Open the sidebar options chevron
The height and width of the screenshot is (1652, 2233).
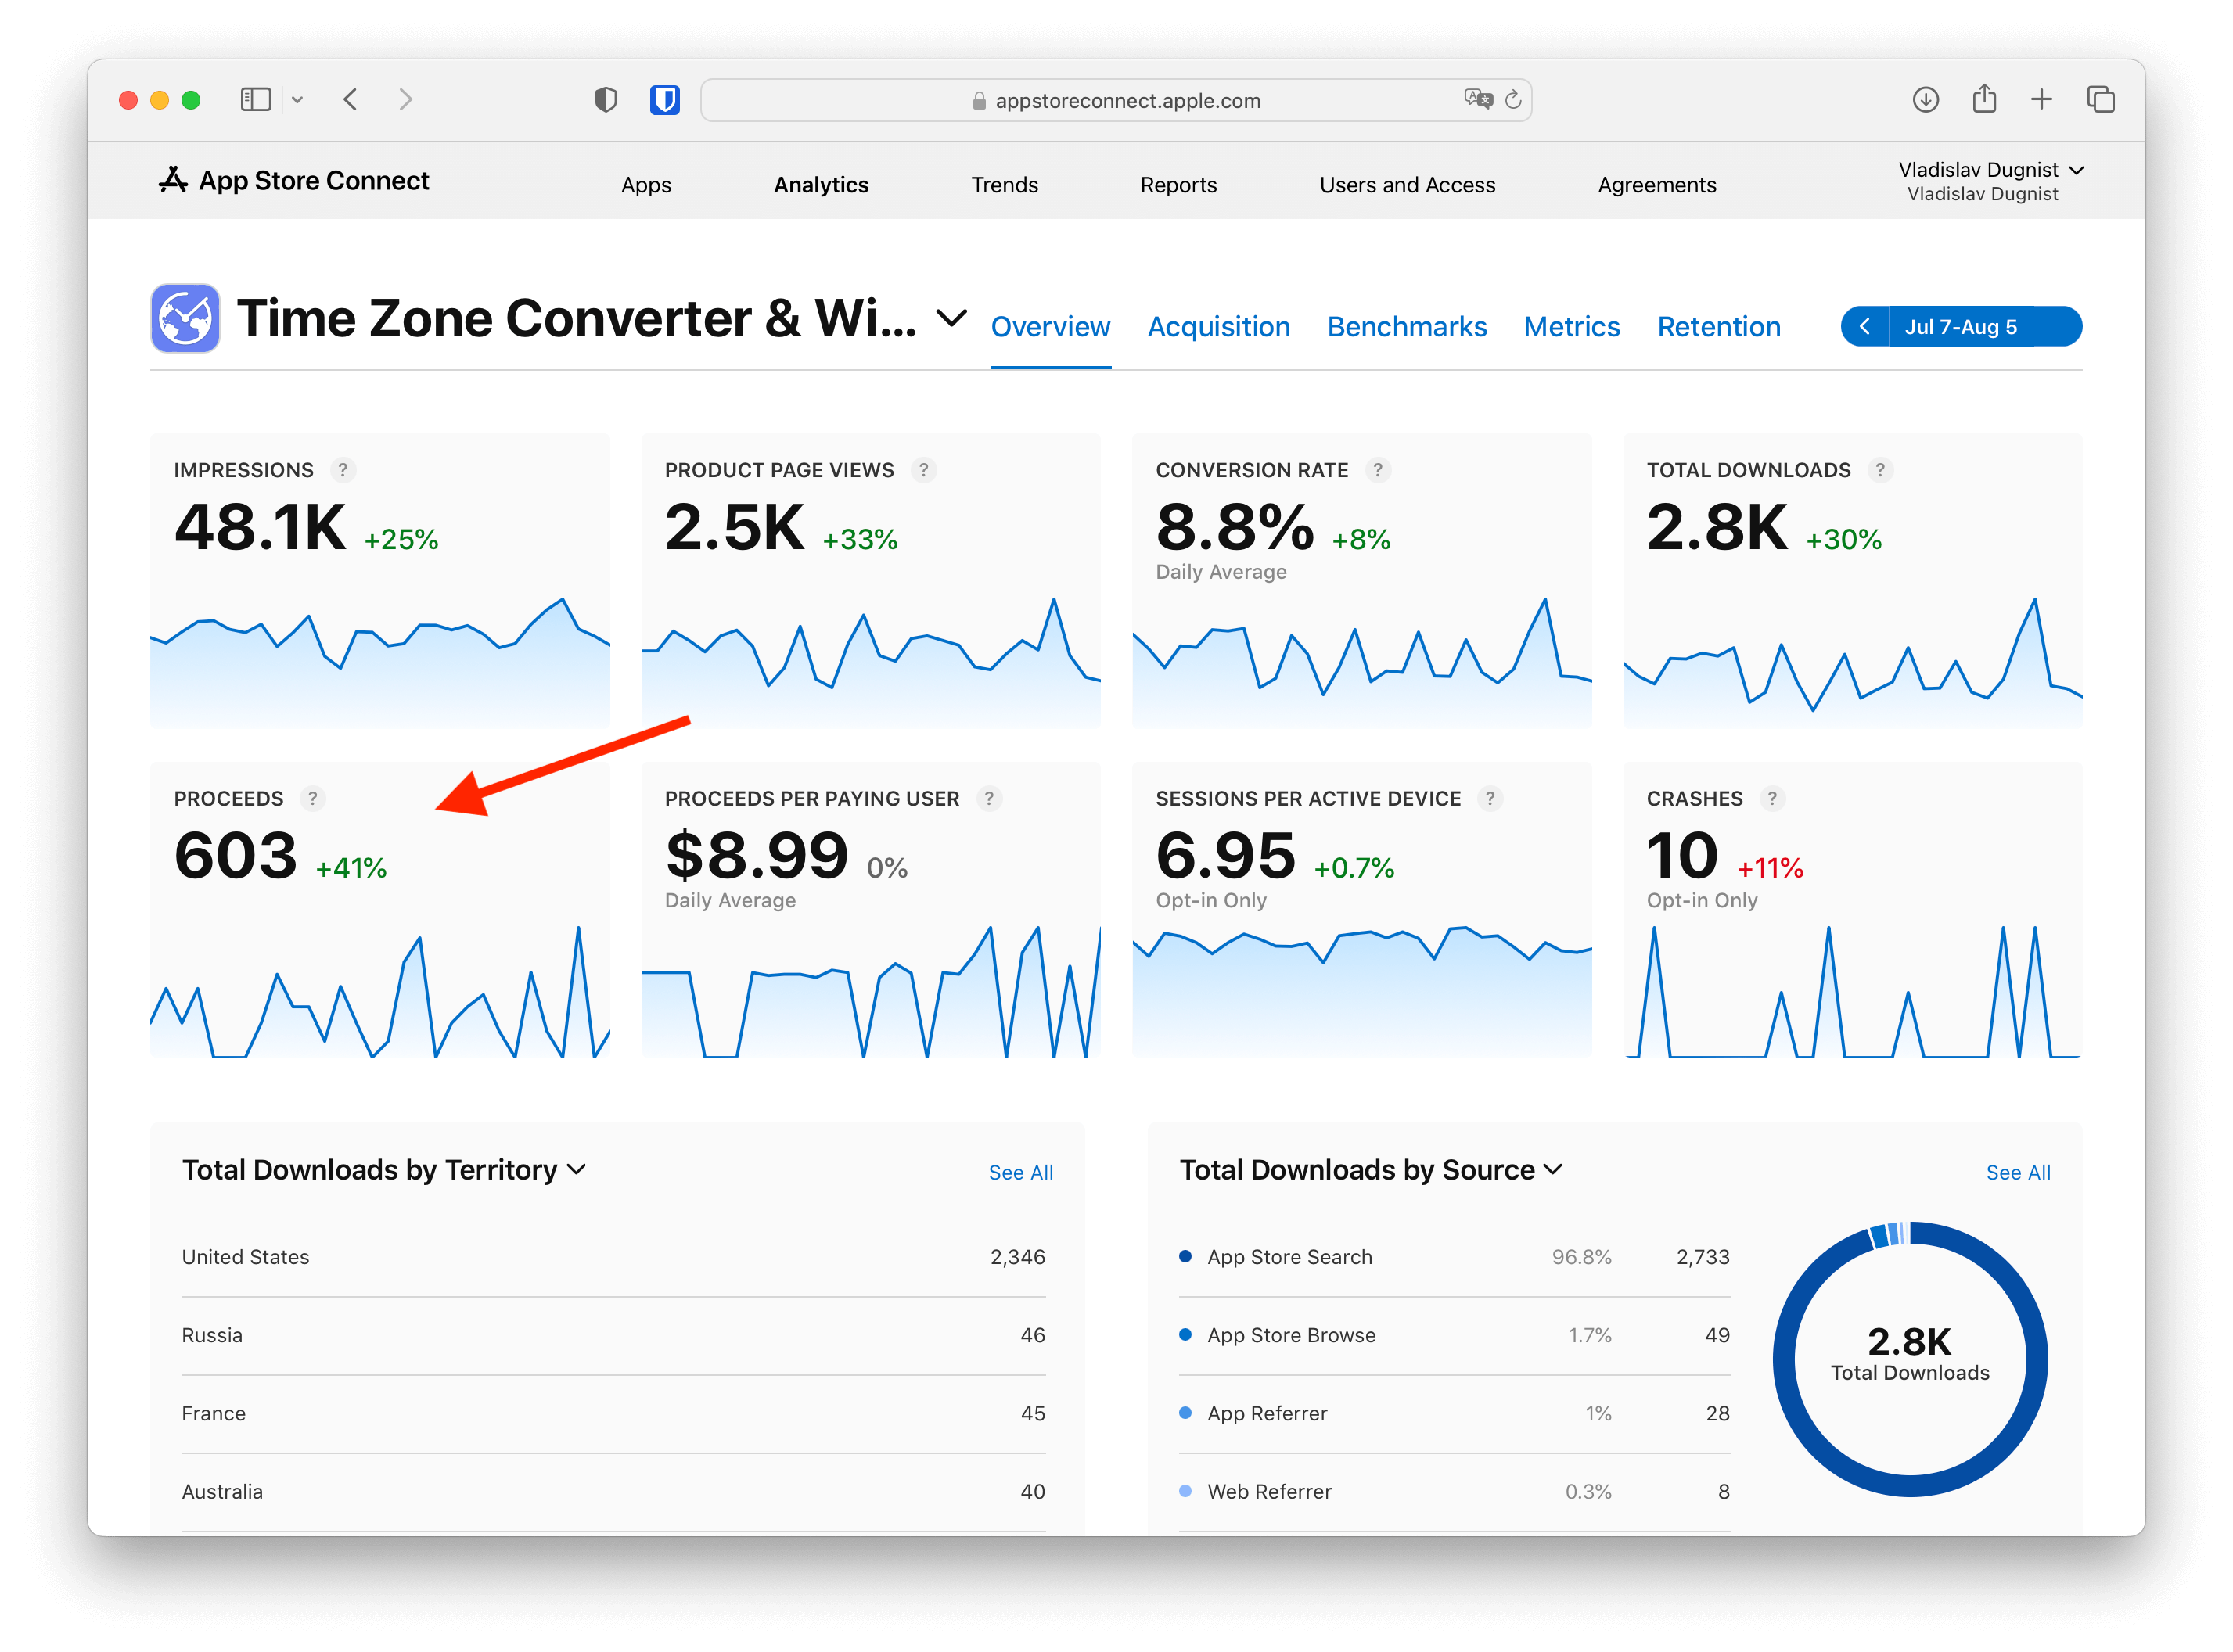pyautogui.click(x=297, y=100)
